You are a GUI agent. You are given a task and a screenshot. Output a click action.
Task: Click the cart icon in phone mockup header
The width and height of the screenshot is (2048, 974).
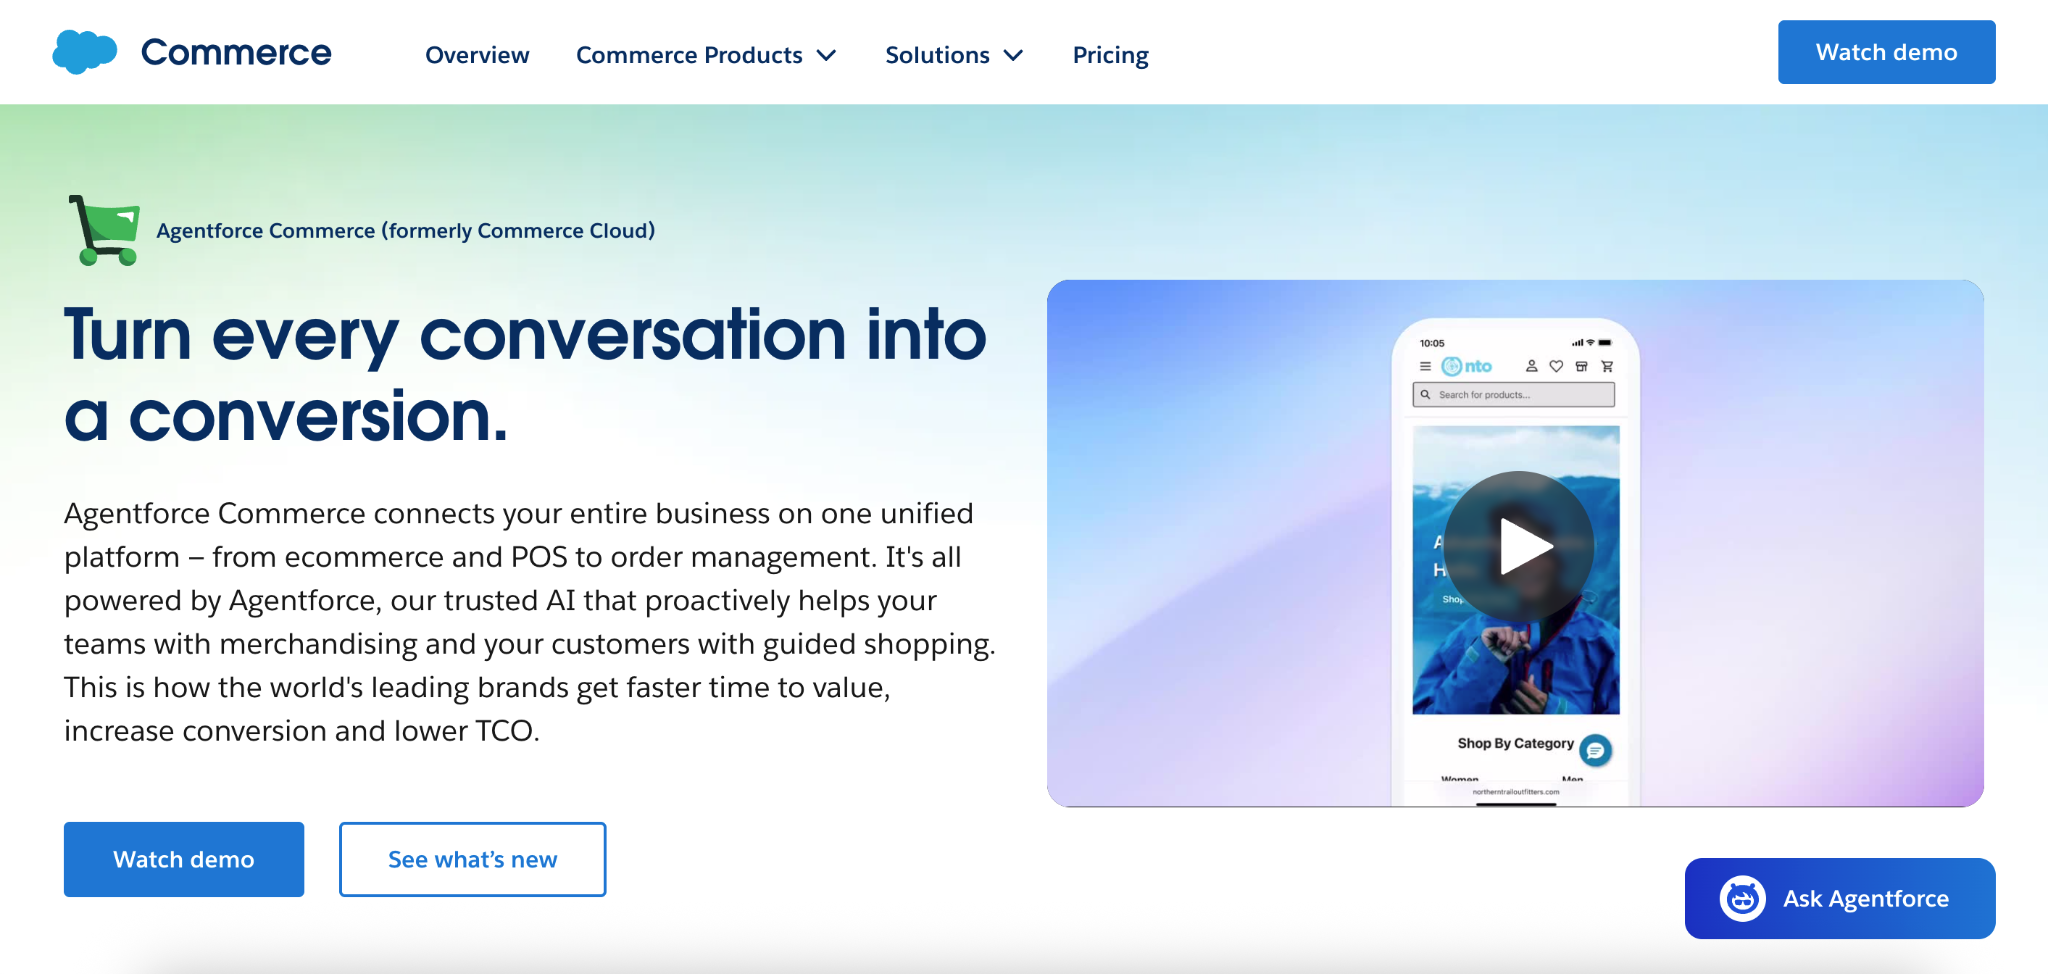click(1607, 366)
